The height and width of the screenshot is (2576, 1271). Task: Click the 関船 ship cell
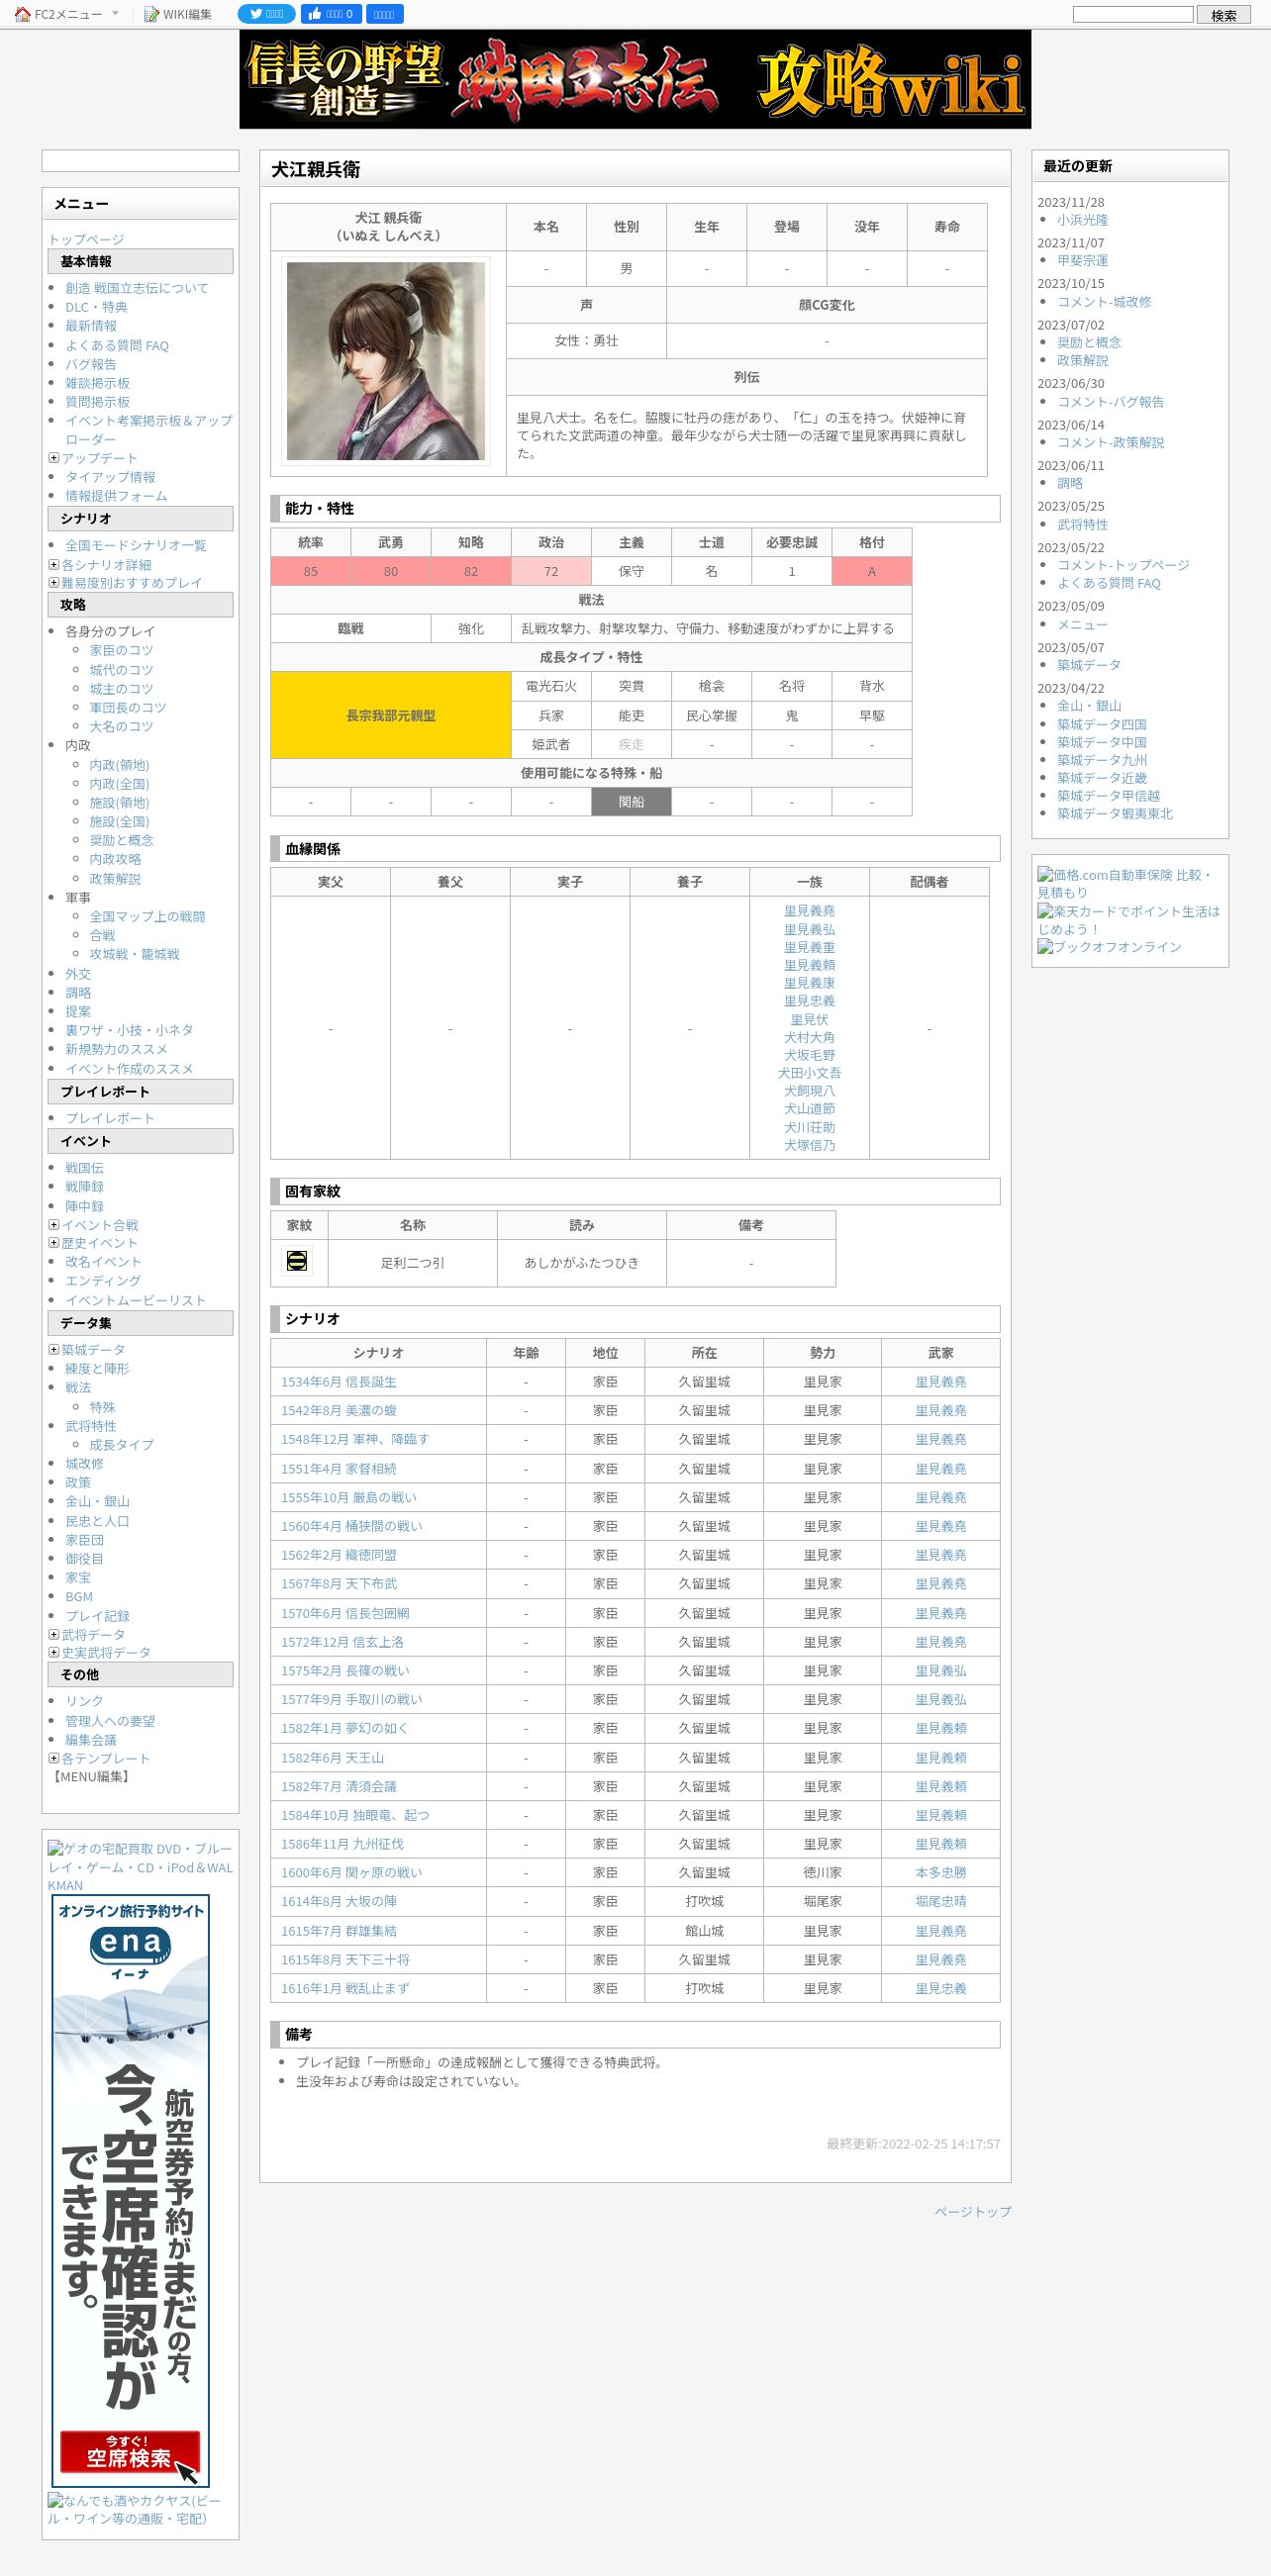(x=631, y=802)
